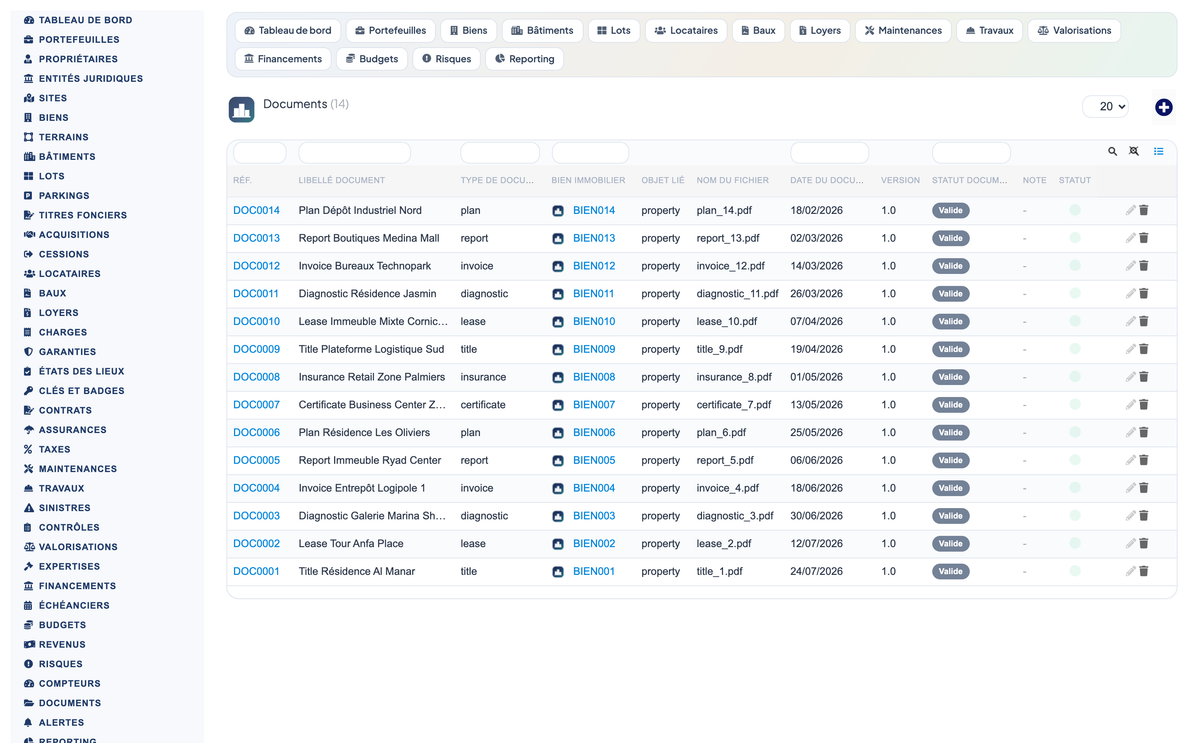Open BIEN012 property link
This screenshot has width=1200, height=743.
(594, 266)
